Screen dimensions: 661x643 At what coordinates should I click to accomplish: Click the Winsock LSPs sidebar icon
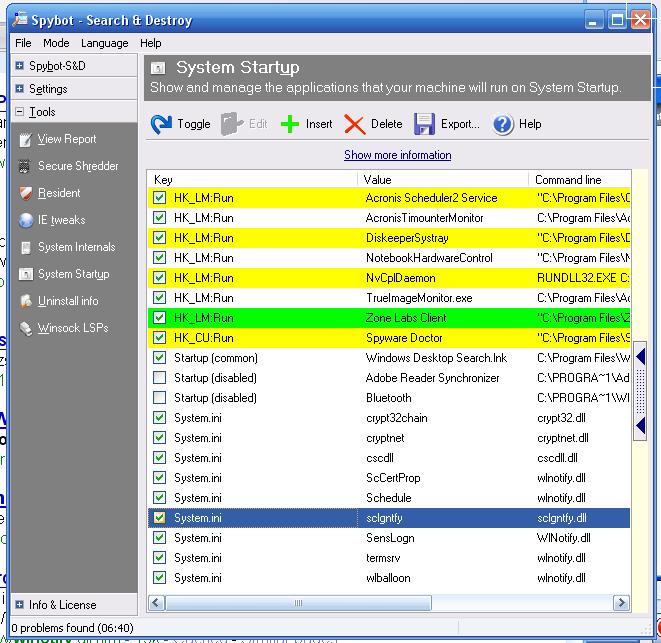(26, 328)
